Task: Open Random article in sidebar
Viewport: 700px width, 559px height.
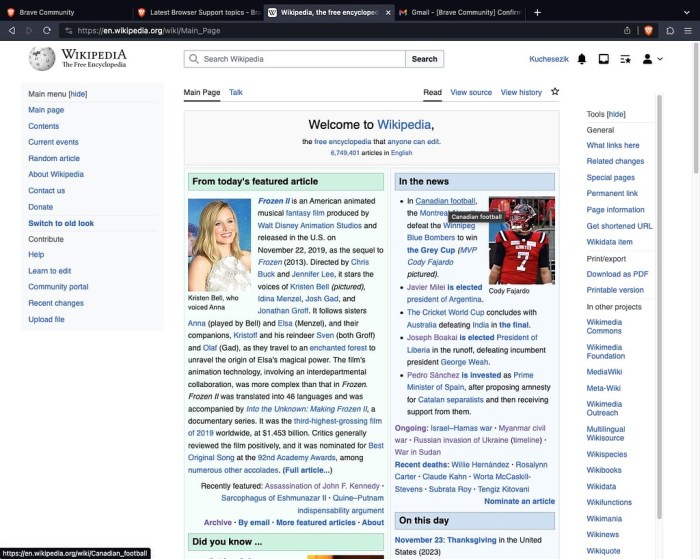Action: [x=54, y=158]
